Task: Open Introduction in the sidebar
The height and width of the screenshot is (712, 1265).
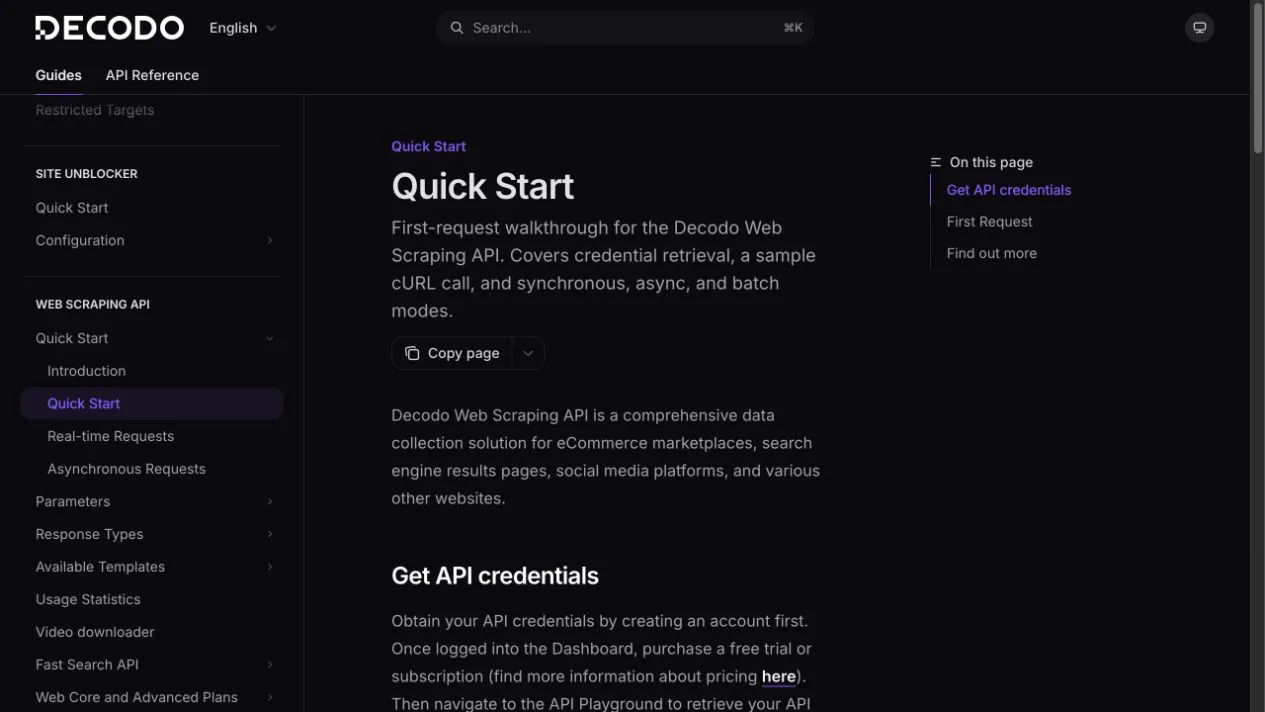Action: pyautogui.click(x=86, y=371)
